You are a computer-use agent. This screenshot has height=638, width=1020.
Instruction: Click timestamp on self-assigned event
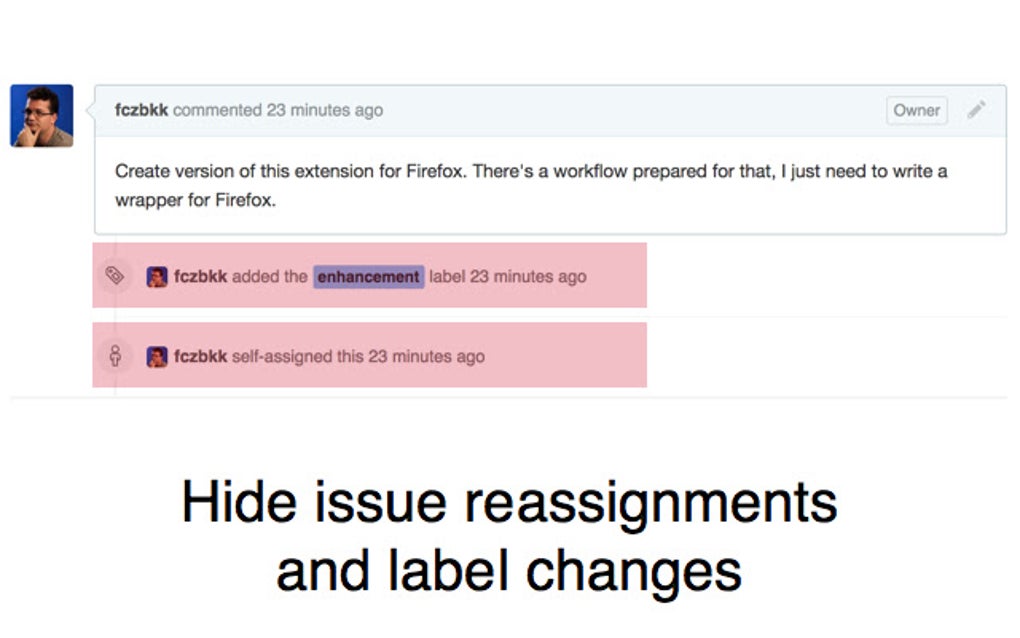pos(427,357)
